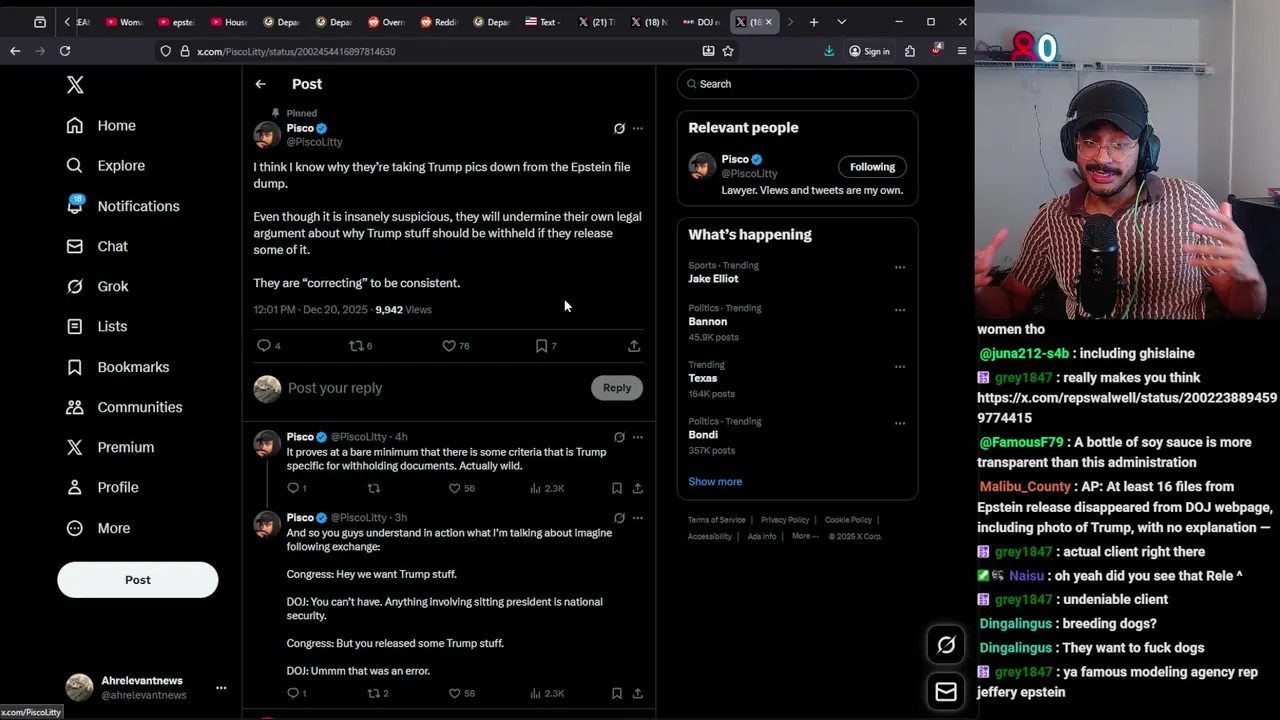The image size is (1280, 720).
Task: Bookmark this page with the star icon
Action: click(x=728, y=51)
